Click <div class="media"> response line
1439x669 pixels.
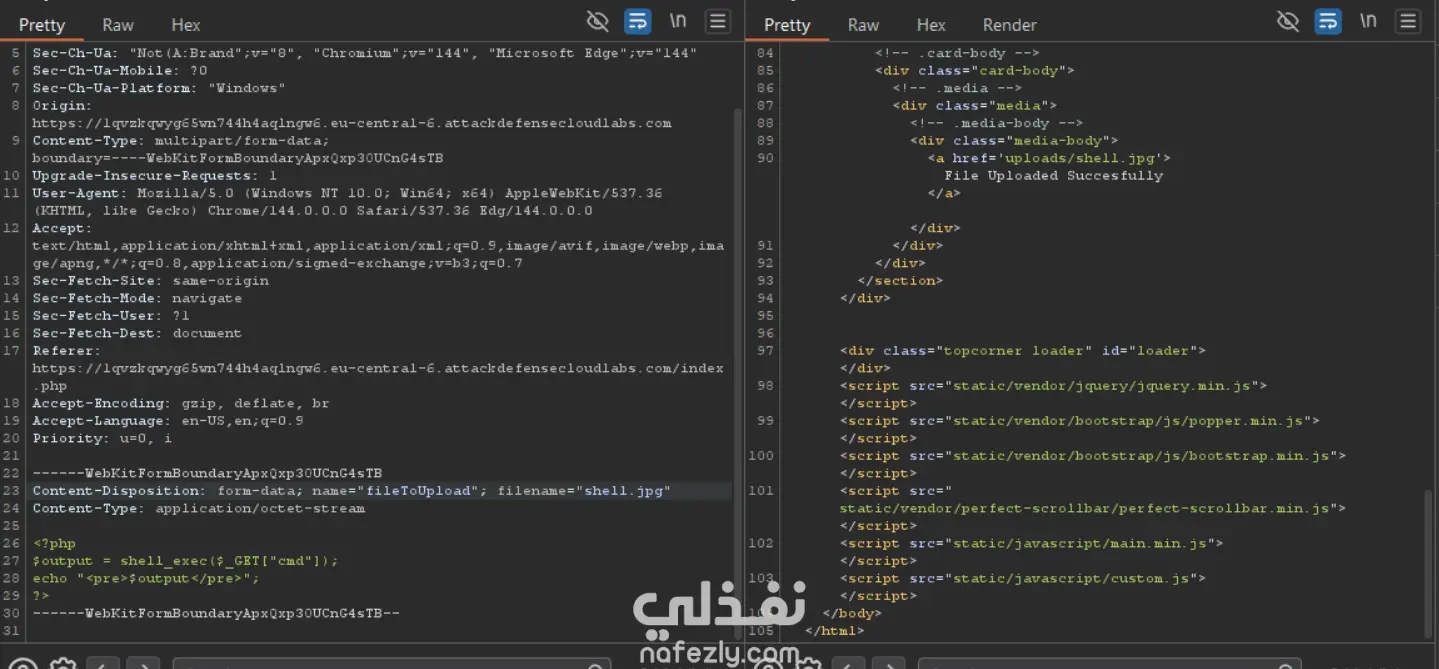[x=975, y=106]
